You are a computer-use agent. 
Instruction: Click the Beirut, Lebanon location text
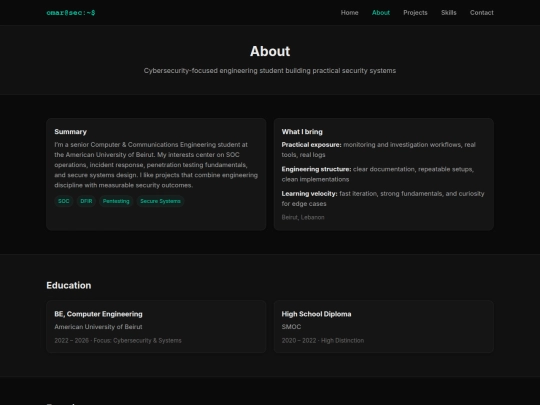click(x=303, y=217)
